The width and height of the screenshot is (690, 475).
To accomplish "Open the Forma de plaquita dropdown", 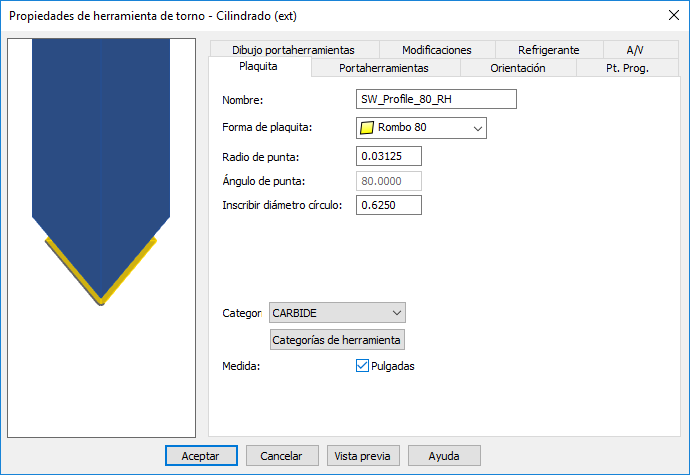I will (x=421, y=128).
